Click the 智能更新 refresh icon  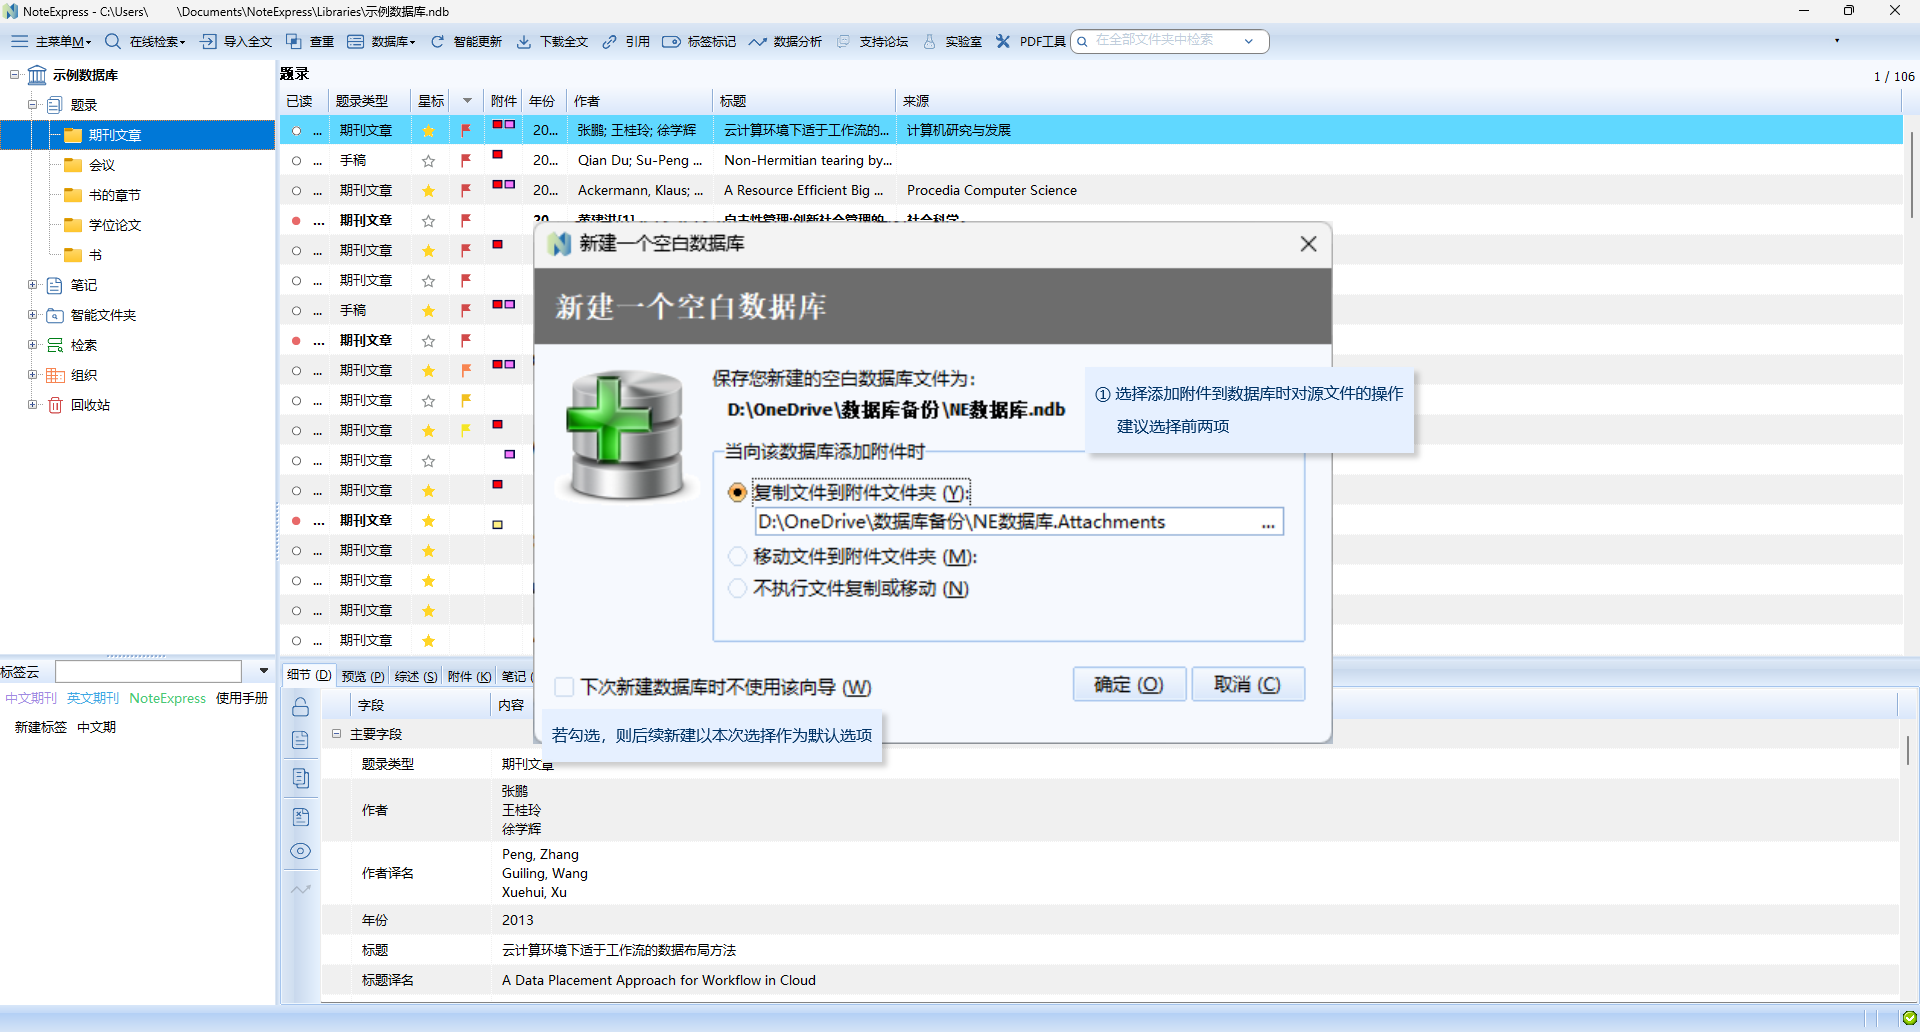coord(438,41)
